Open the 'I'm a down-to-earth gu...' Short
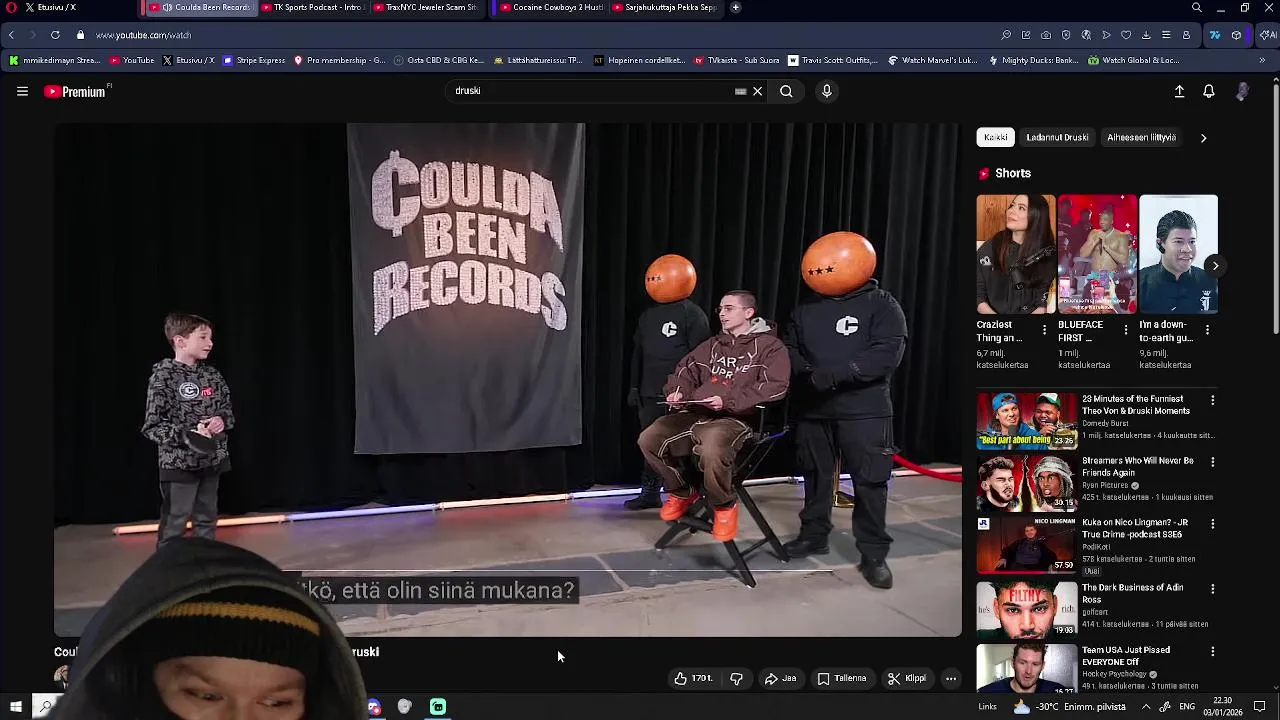The height and width of the screenshot is (720, 1280). (x=1178, y=254)
